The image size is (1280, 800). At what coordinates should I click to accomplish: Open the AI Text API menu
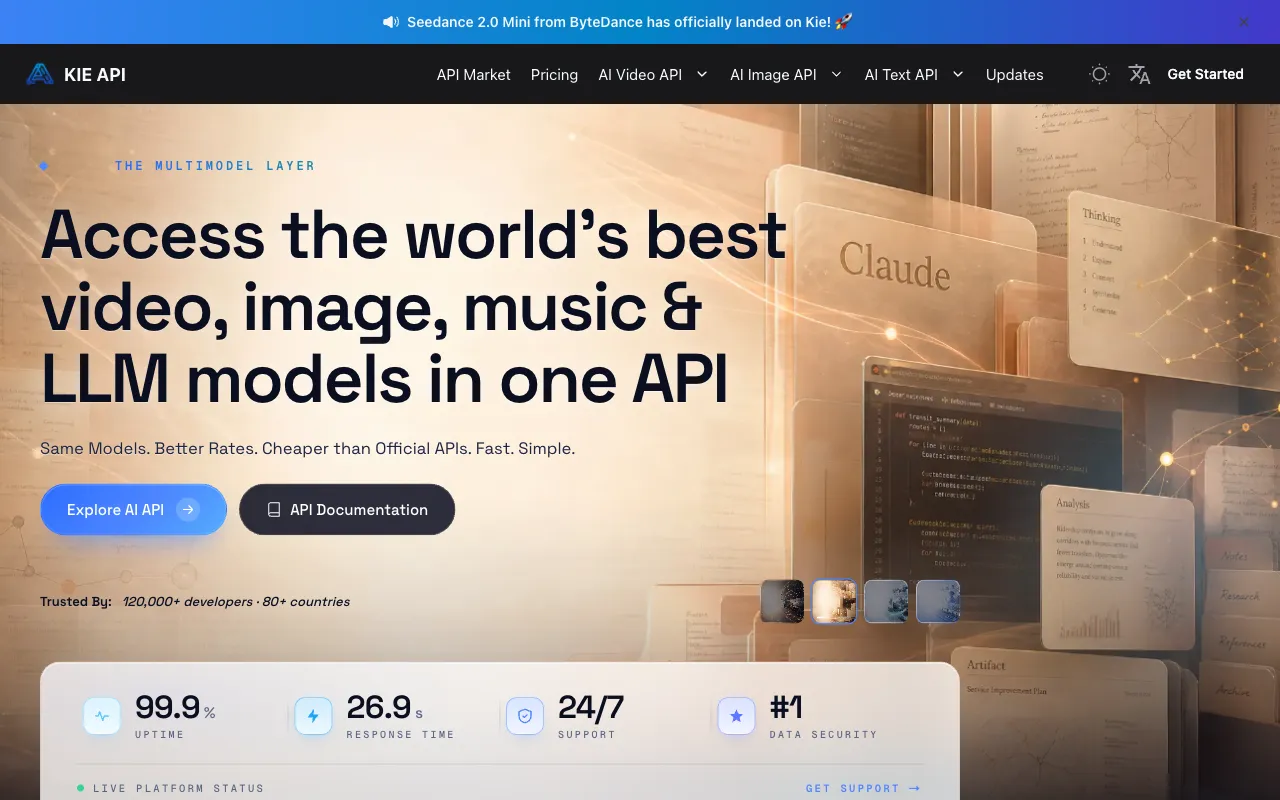[x=901, y=75]
